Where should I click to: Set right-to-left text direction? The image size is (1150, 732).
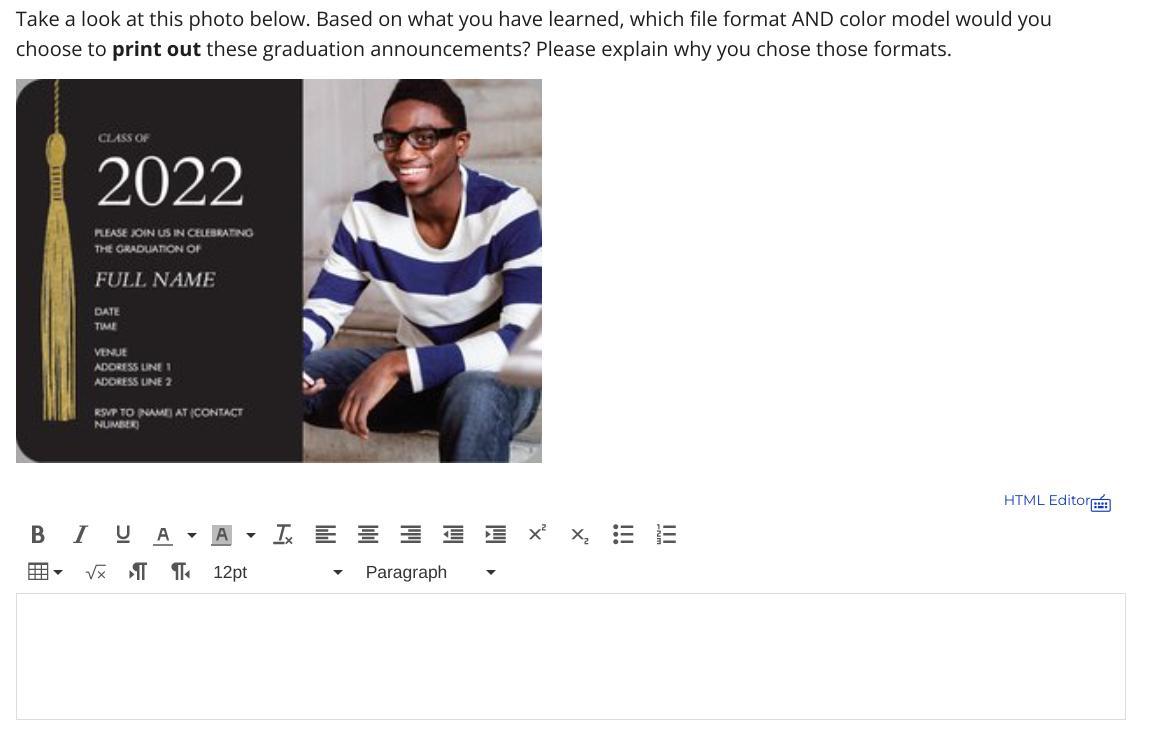pos(180,572)
